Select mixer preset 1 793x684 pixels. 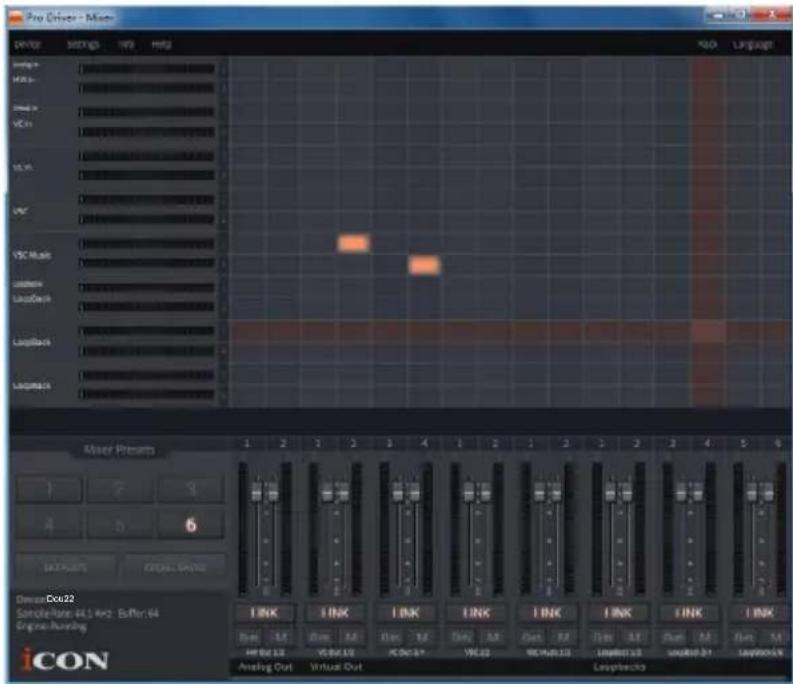pos(49,488)
